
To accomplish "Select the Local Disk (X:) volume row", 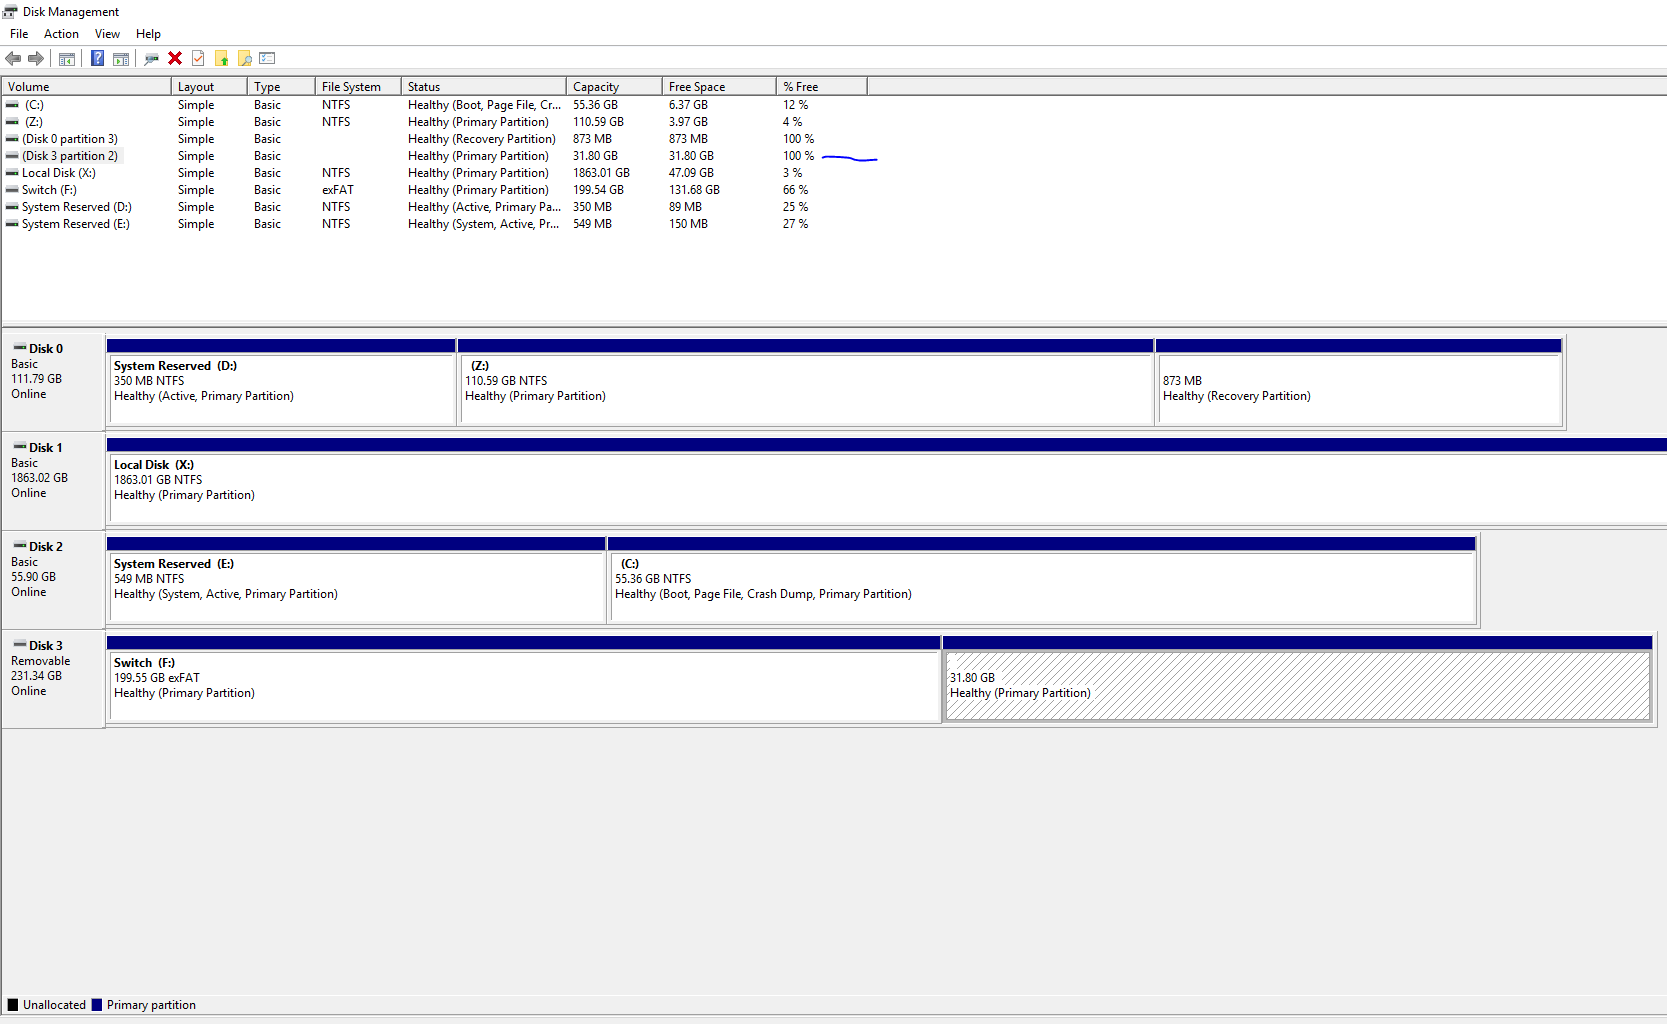I will point(435,173).
